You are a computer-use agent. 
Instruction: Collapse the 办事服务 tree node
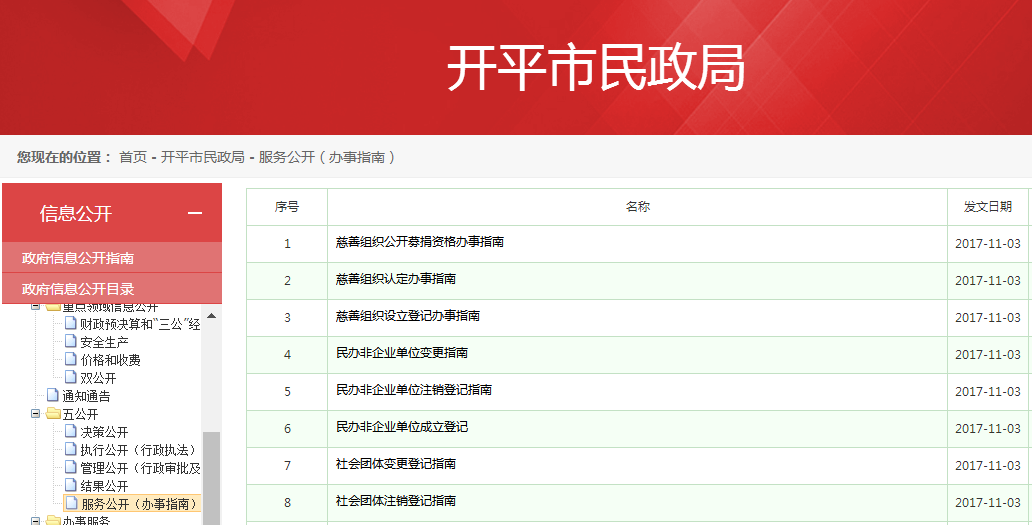(x=35, y=521)
